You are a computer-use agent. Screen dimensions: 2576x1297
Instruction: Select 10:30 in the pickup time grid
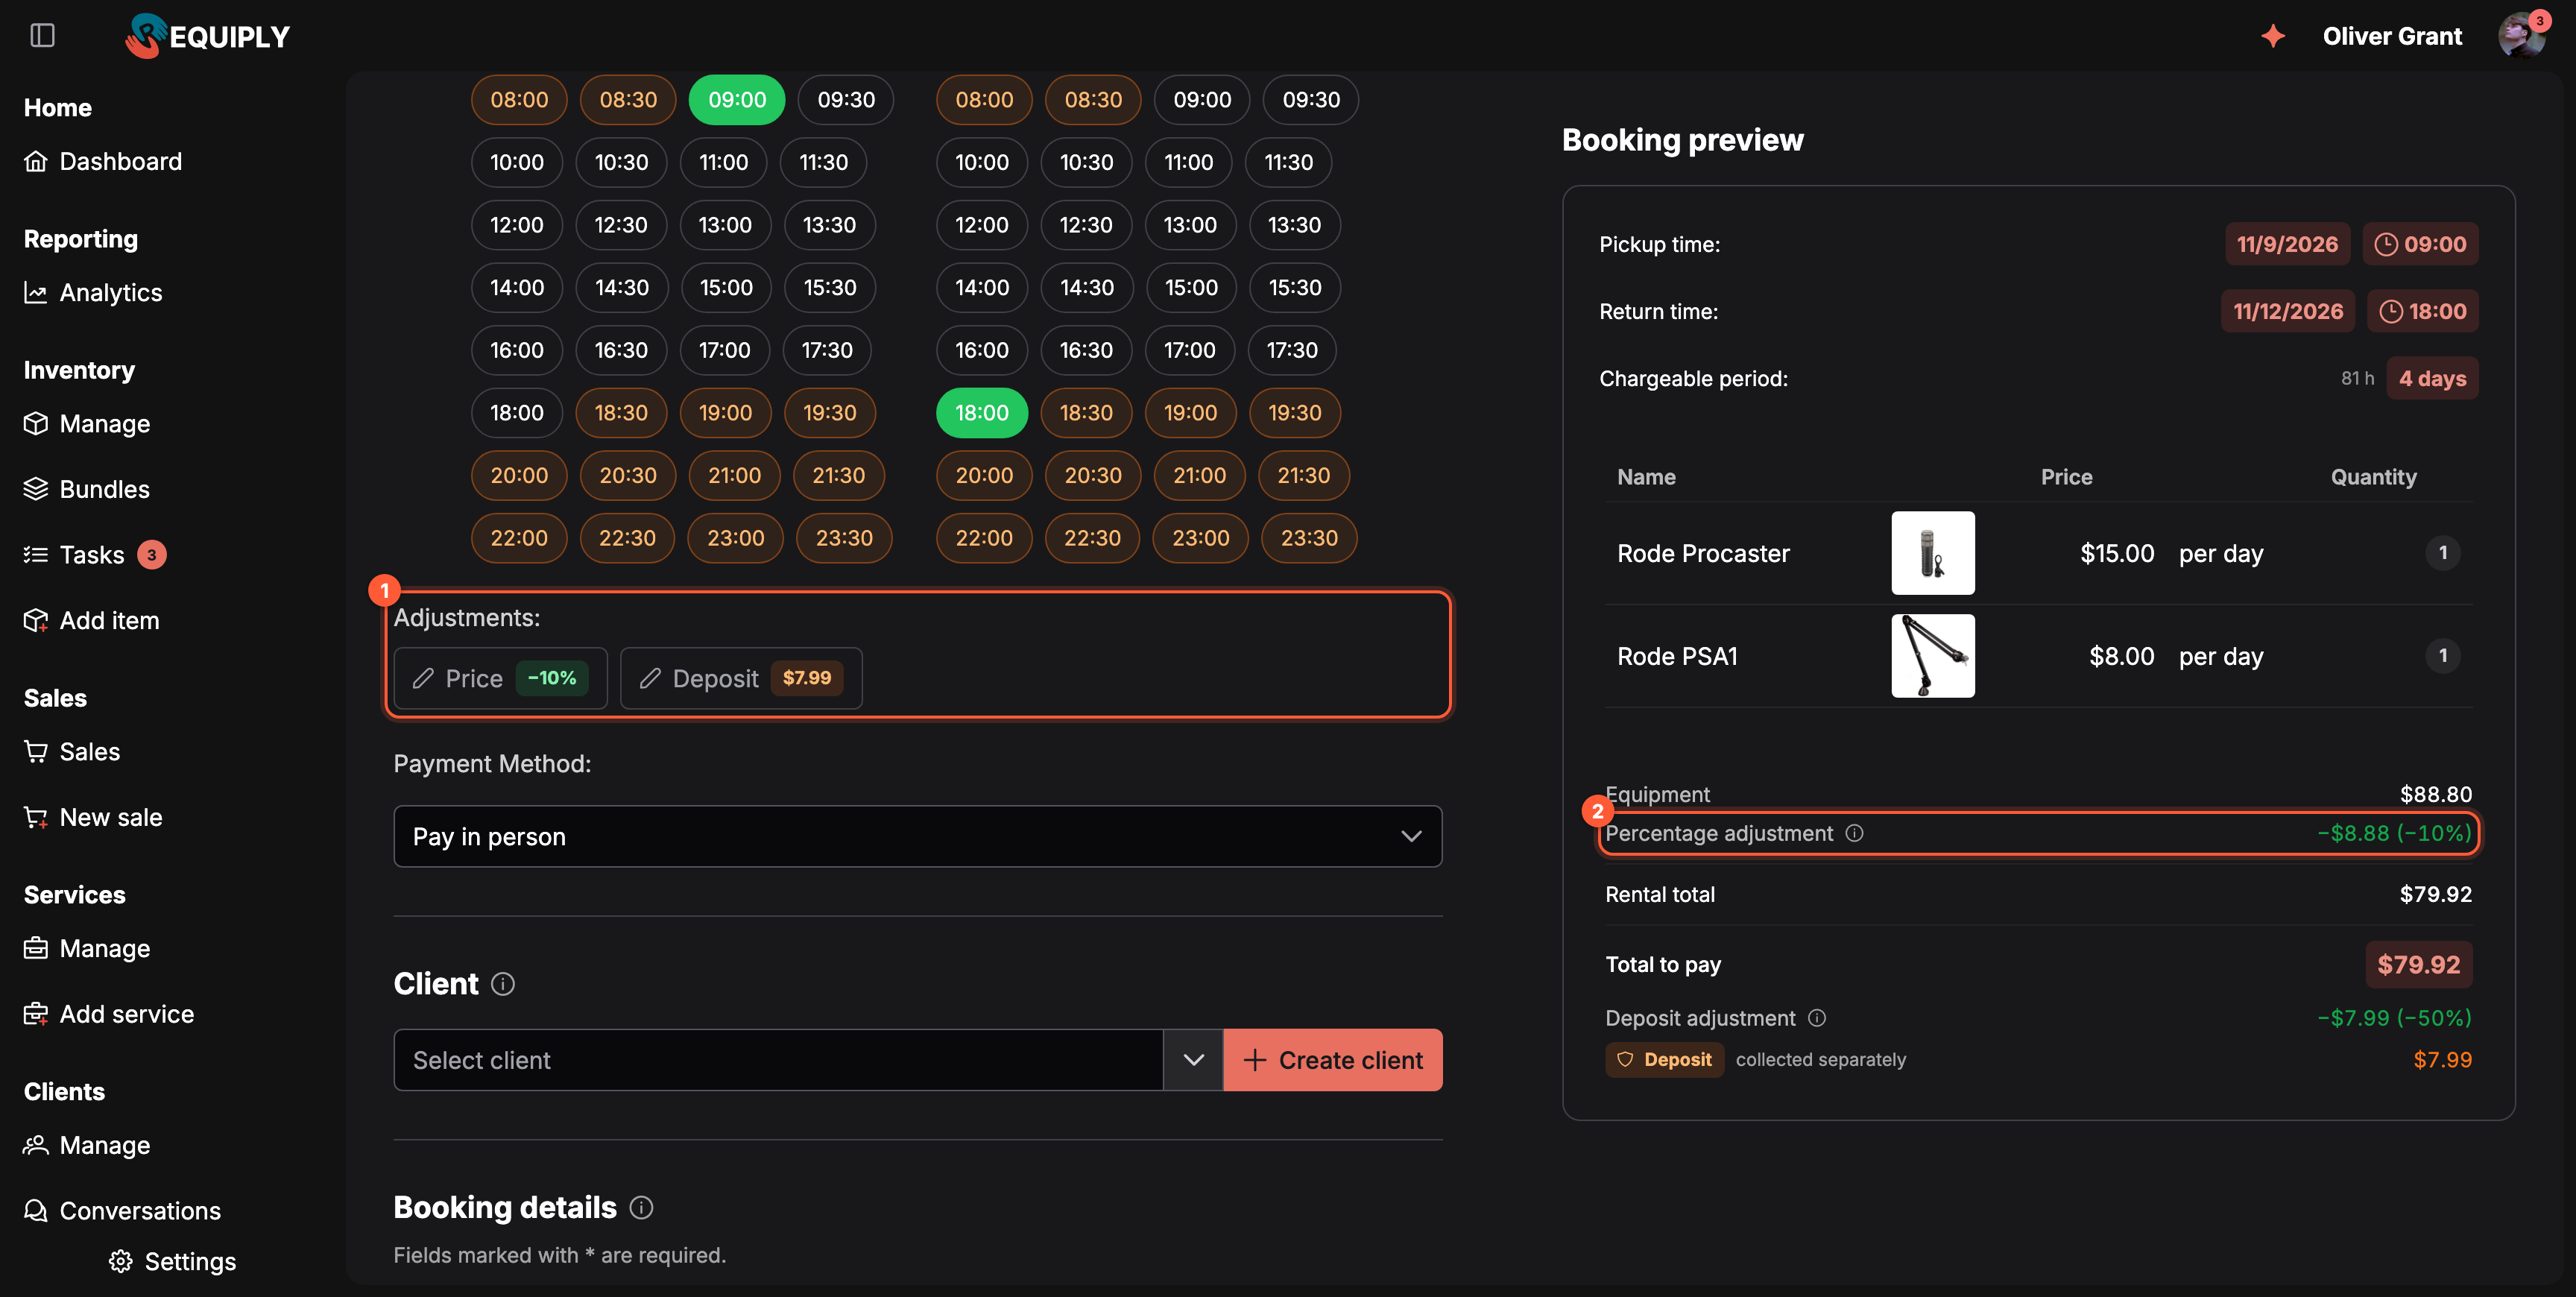pos(621,163)
